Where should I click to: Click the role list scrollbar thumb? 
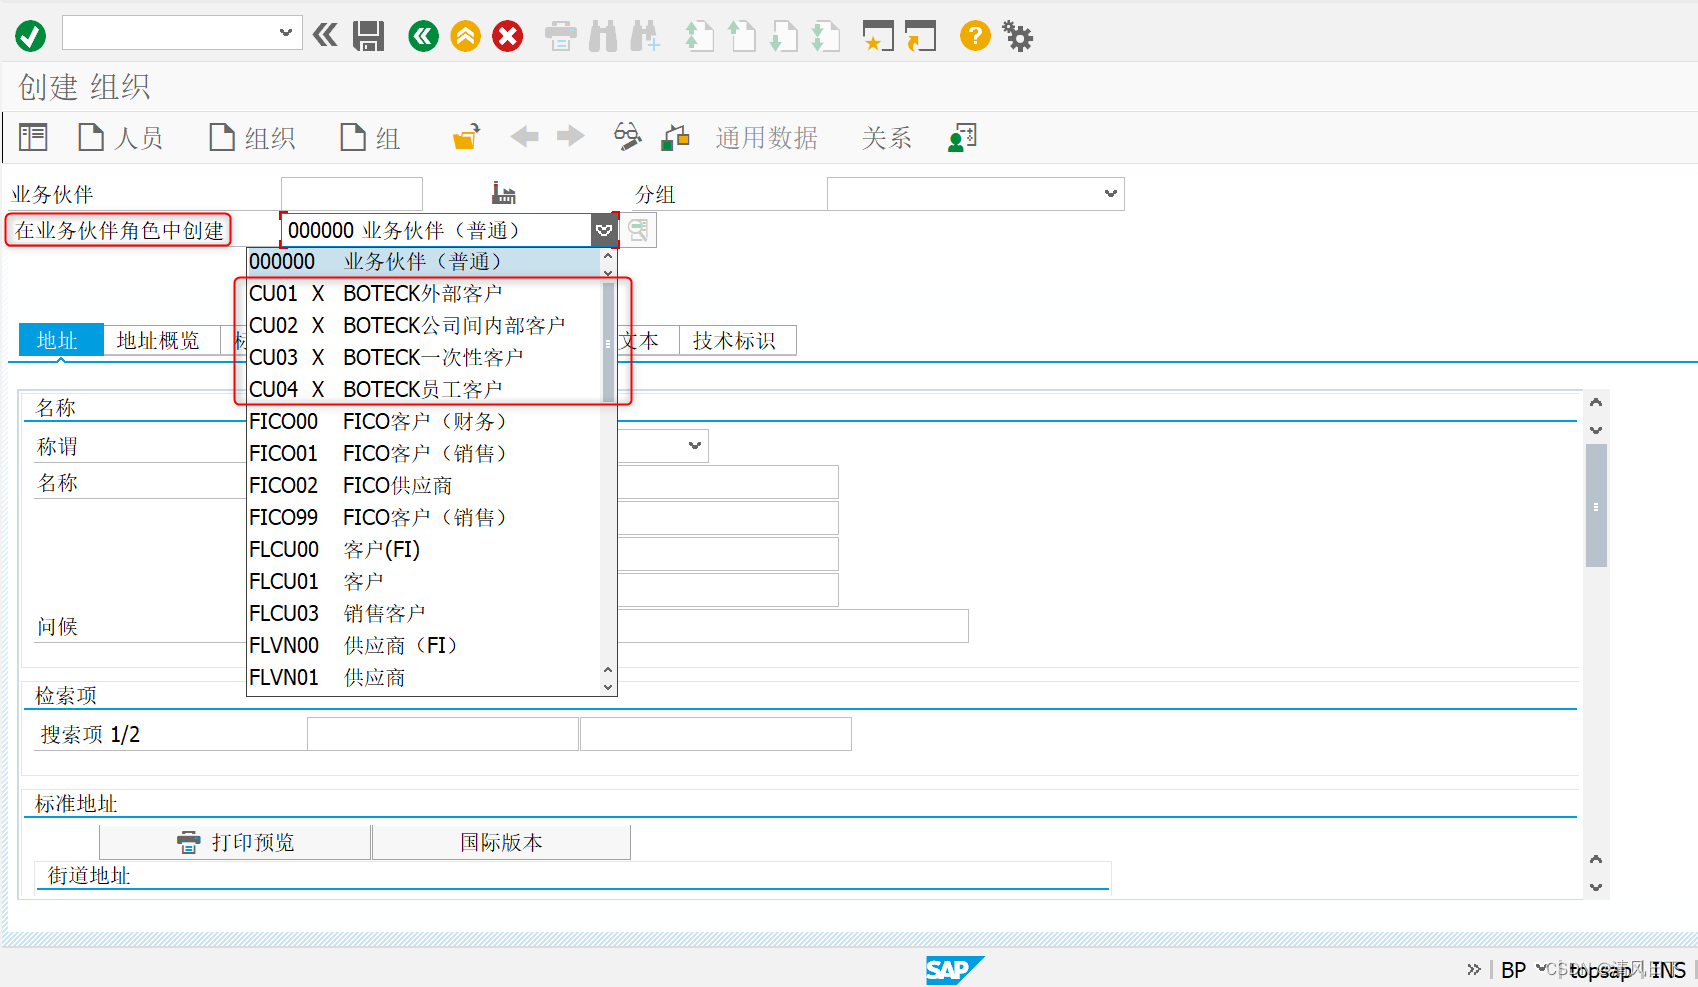click(608, 343)
